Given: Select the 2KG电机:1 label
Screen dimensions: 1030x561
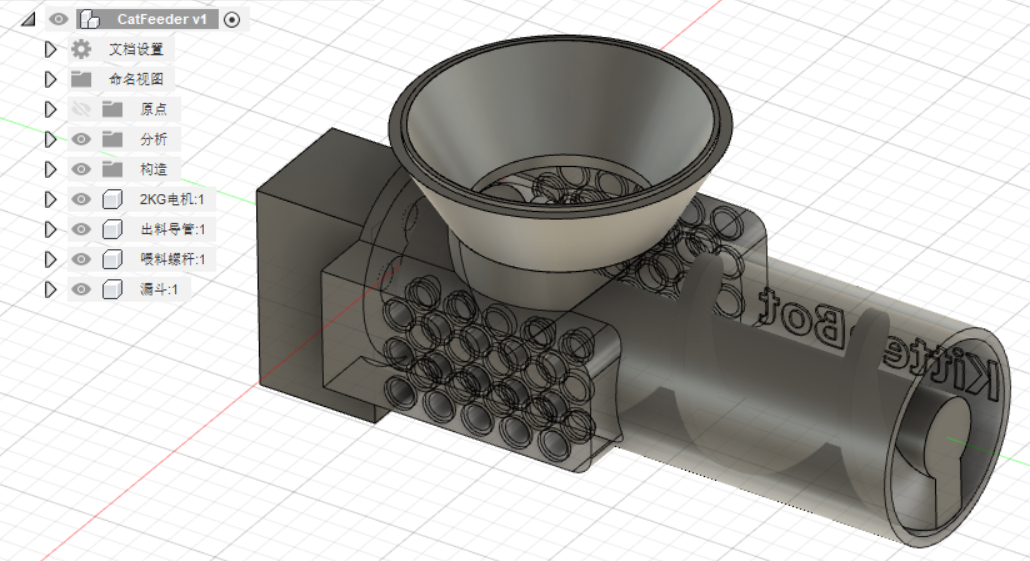Looking at the screenshot, I should [x=172, y=199].
